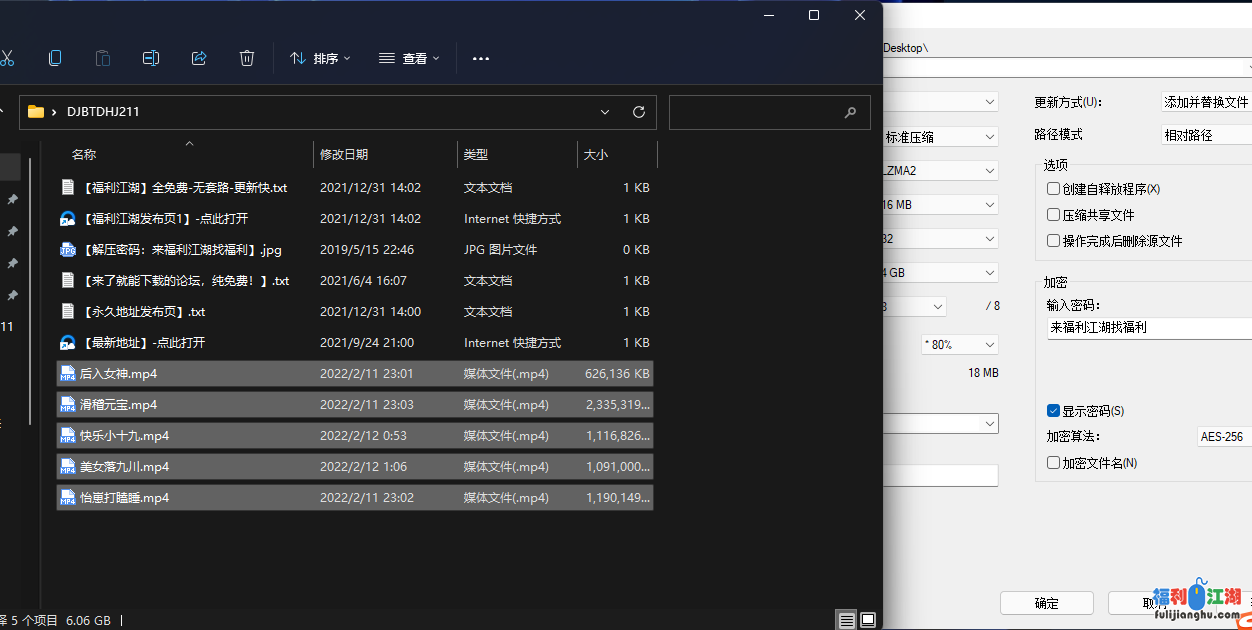The height and width of the screenshot is (630, 1252).
Task: Open the 标准压缩 compression level dropdown
Action: click(x=940, y=136)
